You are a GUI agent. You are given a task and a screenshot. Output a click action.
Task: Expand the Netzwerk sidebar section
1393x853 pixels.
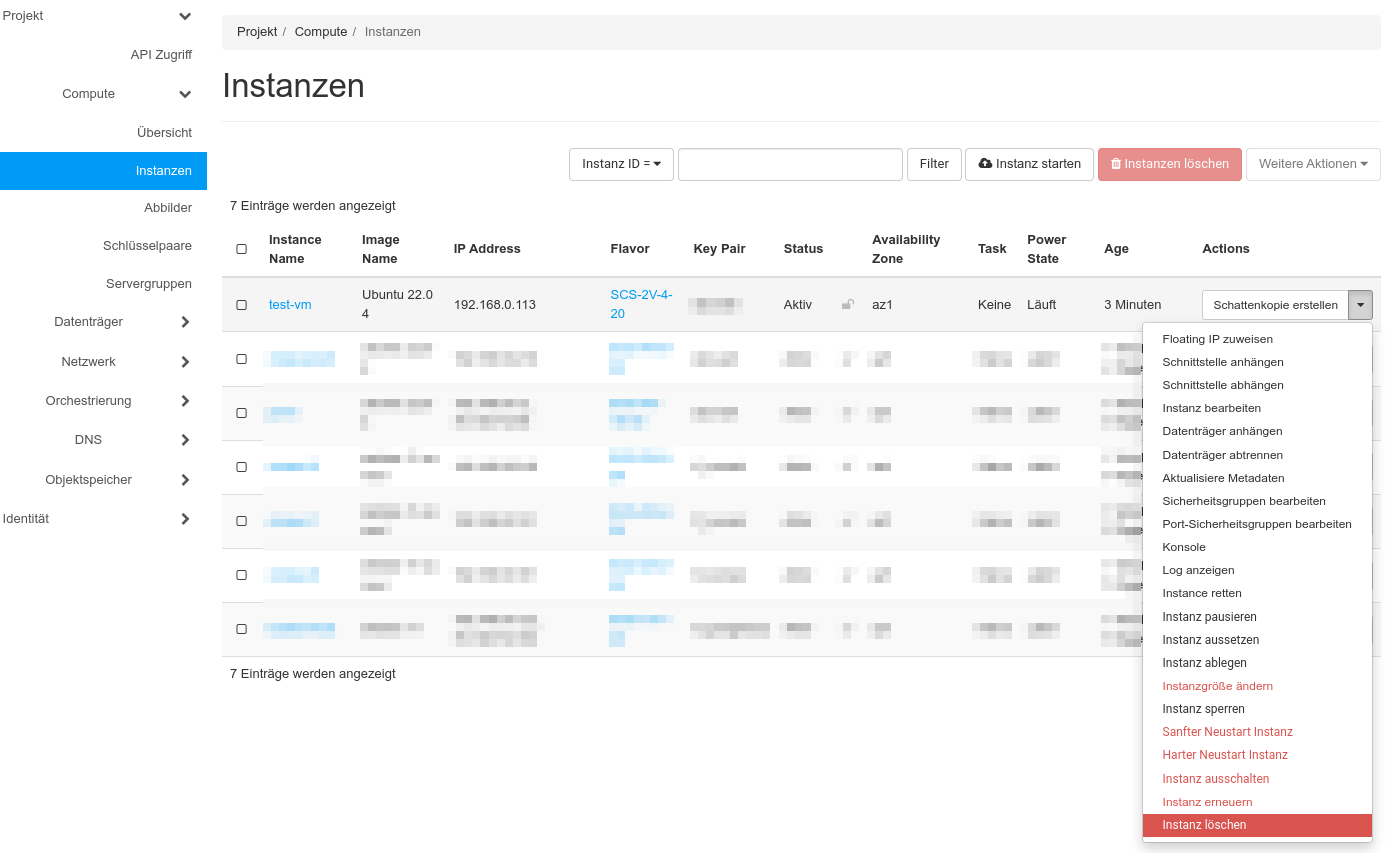click(185, 362)
